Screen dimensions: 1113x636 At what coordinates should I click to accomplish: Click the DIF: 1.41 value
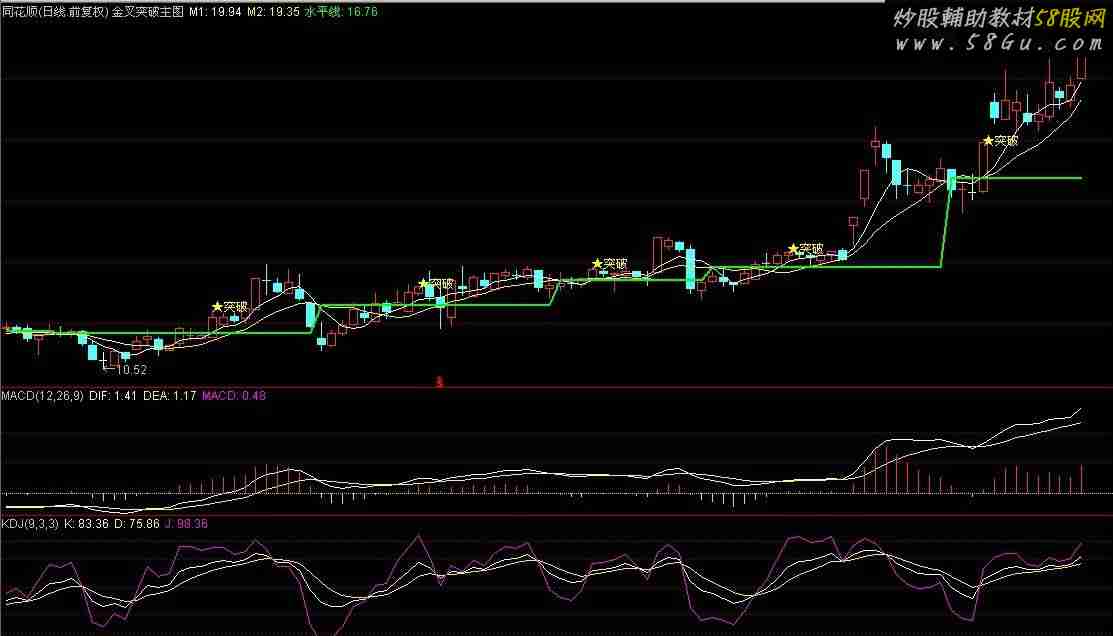(x=111, y=396)
